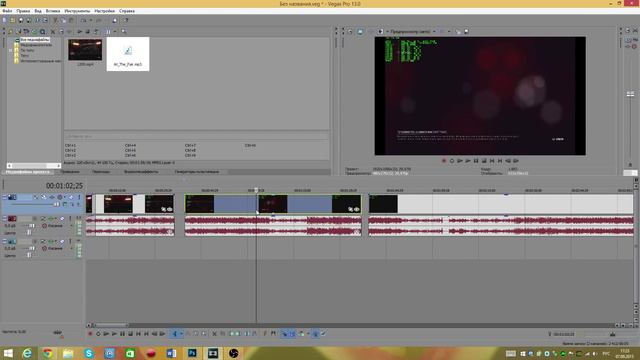Save the project via toolbar icon
The height and width of the screenshot is (360, 640).
click(21, 20)
